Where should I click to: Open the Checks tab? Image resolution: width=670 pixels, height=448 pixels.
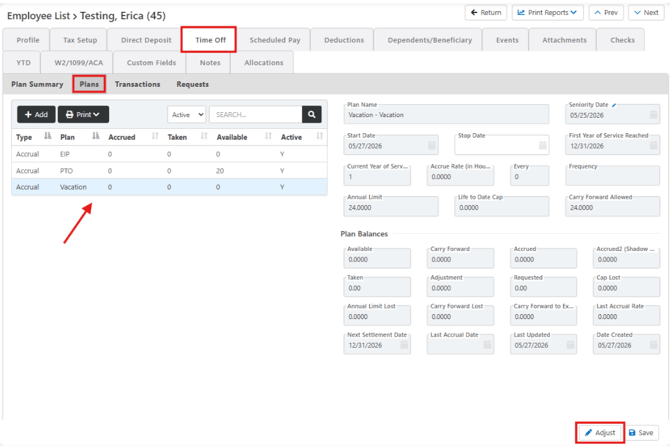(x=621, y=40)
